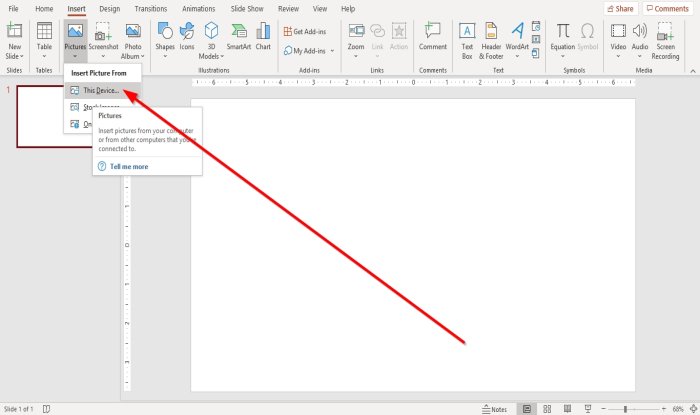Viewport: 700px width, 415px height.
Task: Expand the Audio dropdown arrow
Action: tap(640, 56)
